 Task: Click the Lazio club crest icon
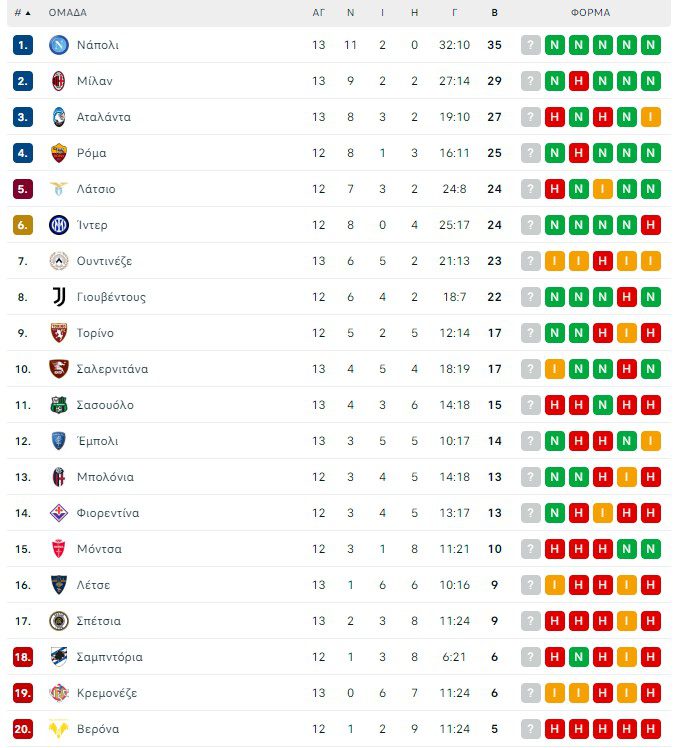point(58,189)
